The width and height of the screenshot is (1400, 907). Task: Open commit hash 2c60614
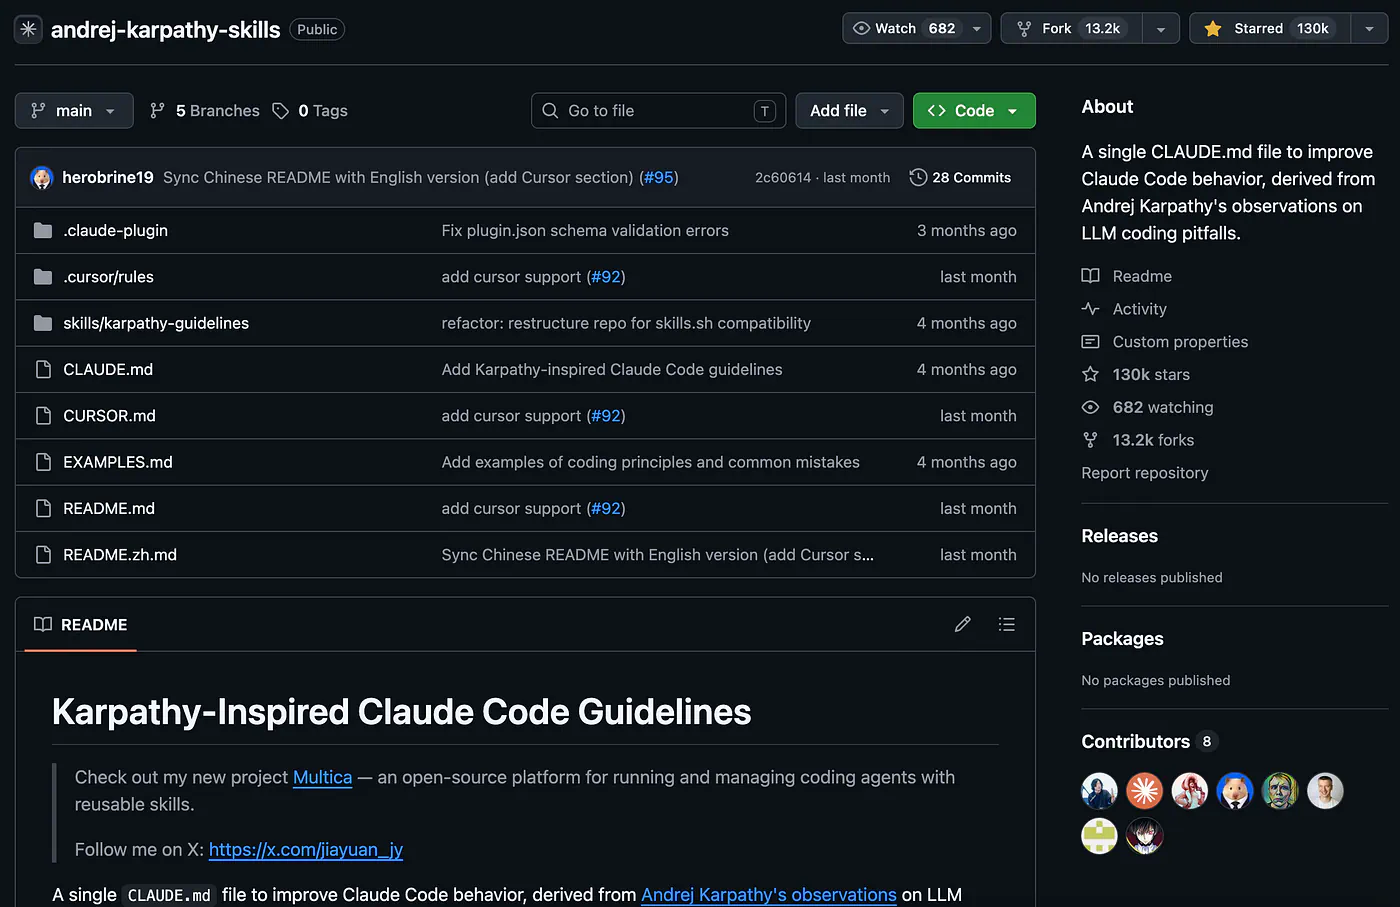click(x=783, y=177)
